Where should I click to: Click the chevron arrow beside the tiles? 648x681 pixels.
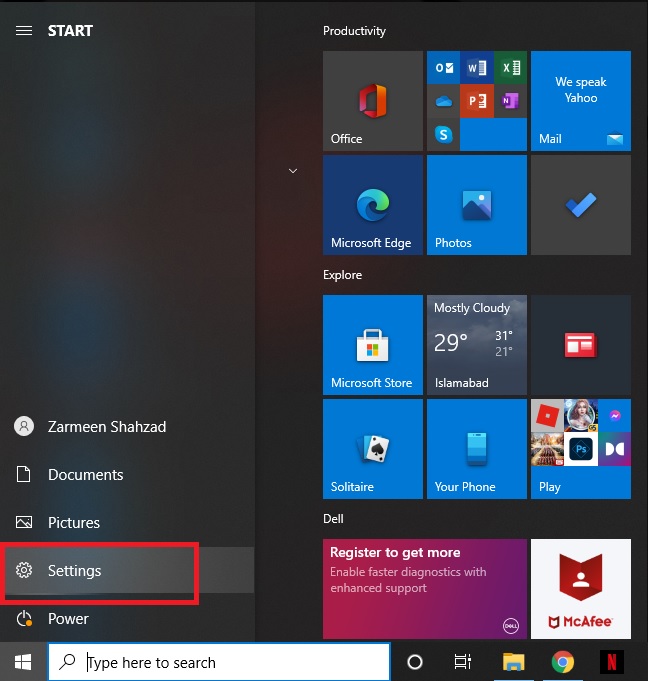click(293, 171)
